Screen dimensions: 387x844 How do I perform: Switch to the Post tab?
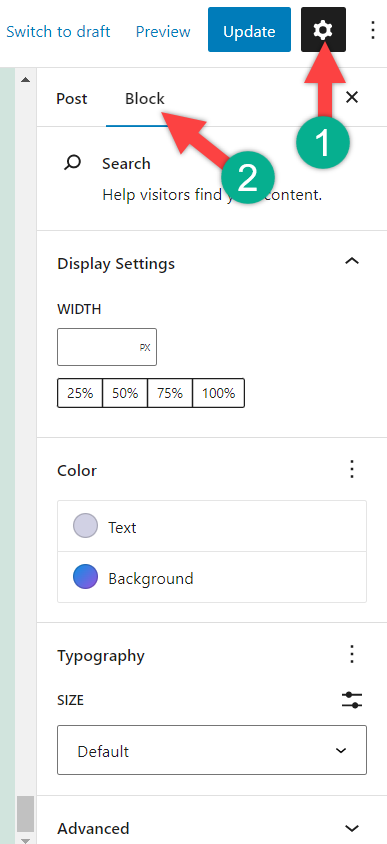[x=72, y=99]
